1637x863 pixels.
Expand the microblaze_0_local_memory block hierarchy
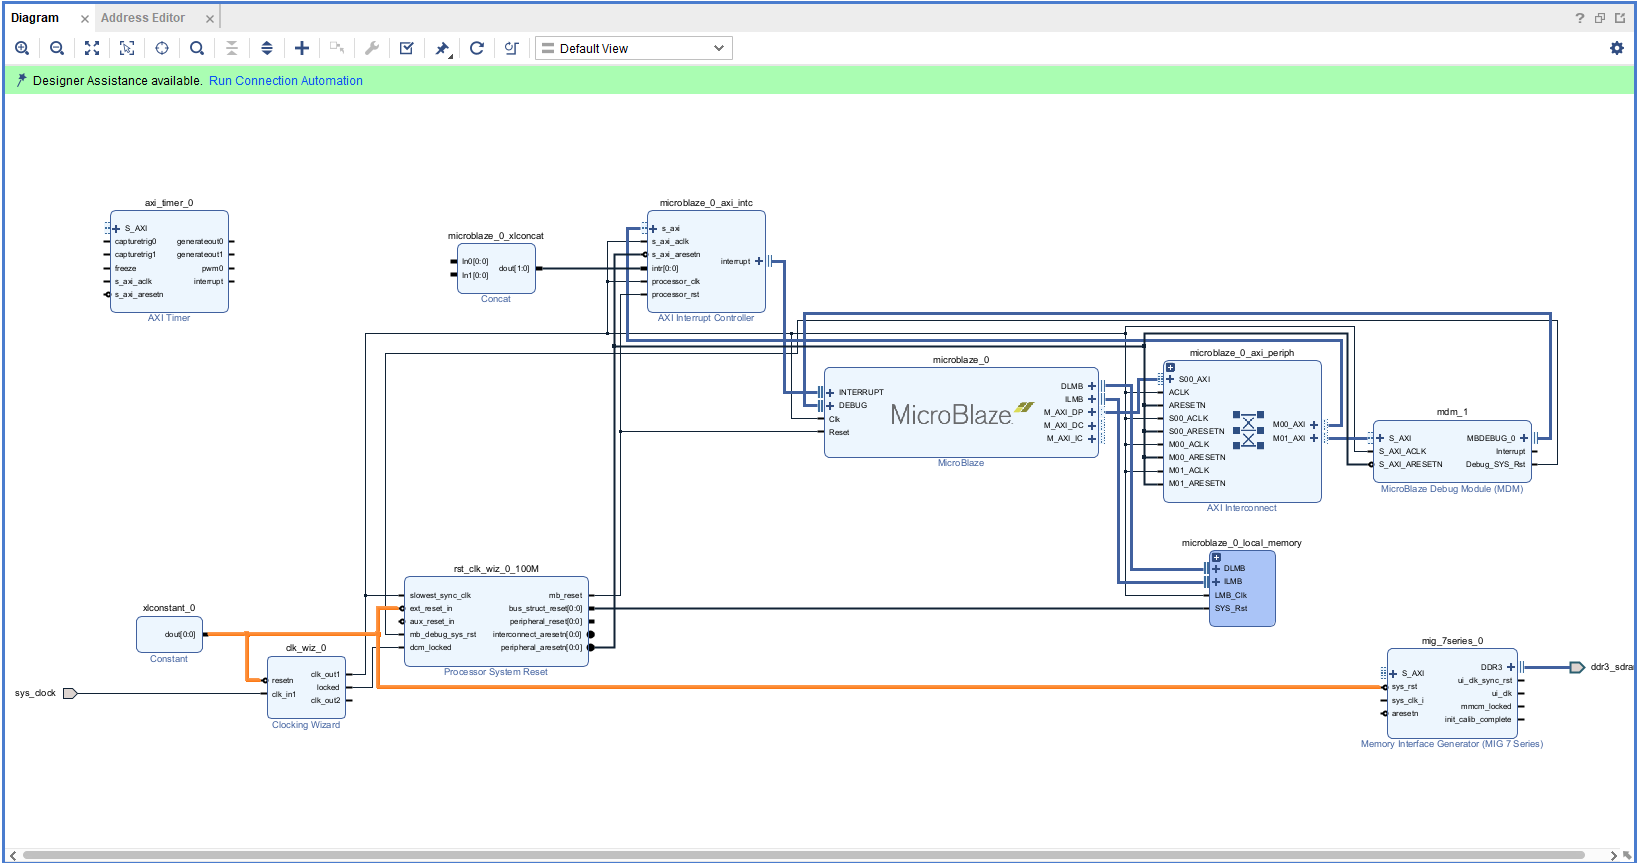(1216, 557)
